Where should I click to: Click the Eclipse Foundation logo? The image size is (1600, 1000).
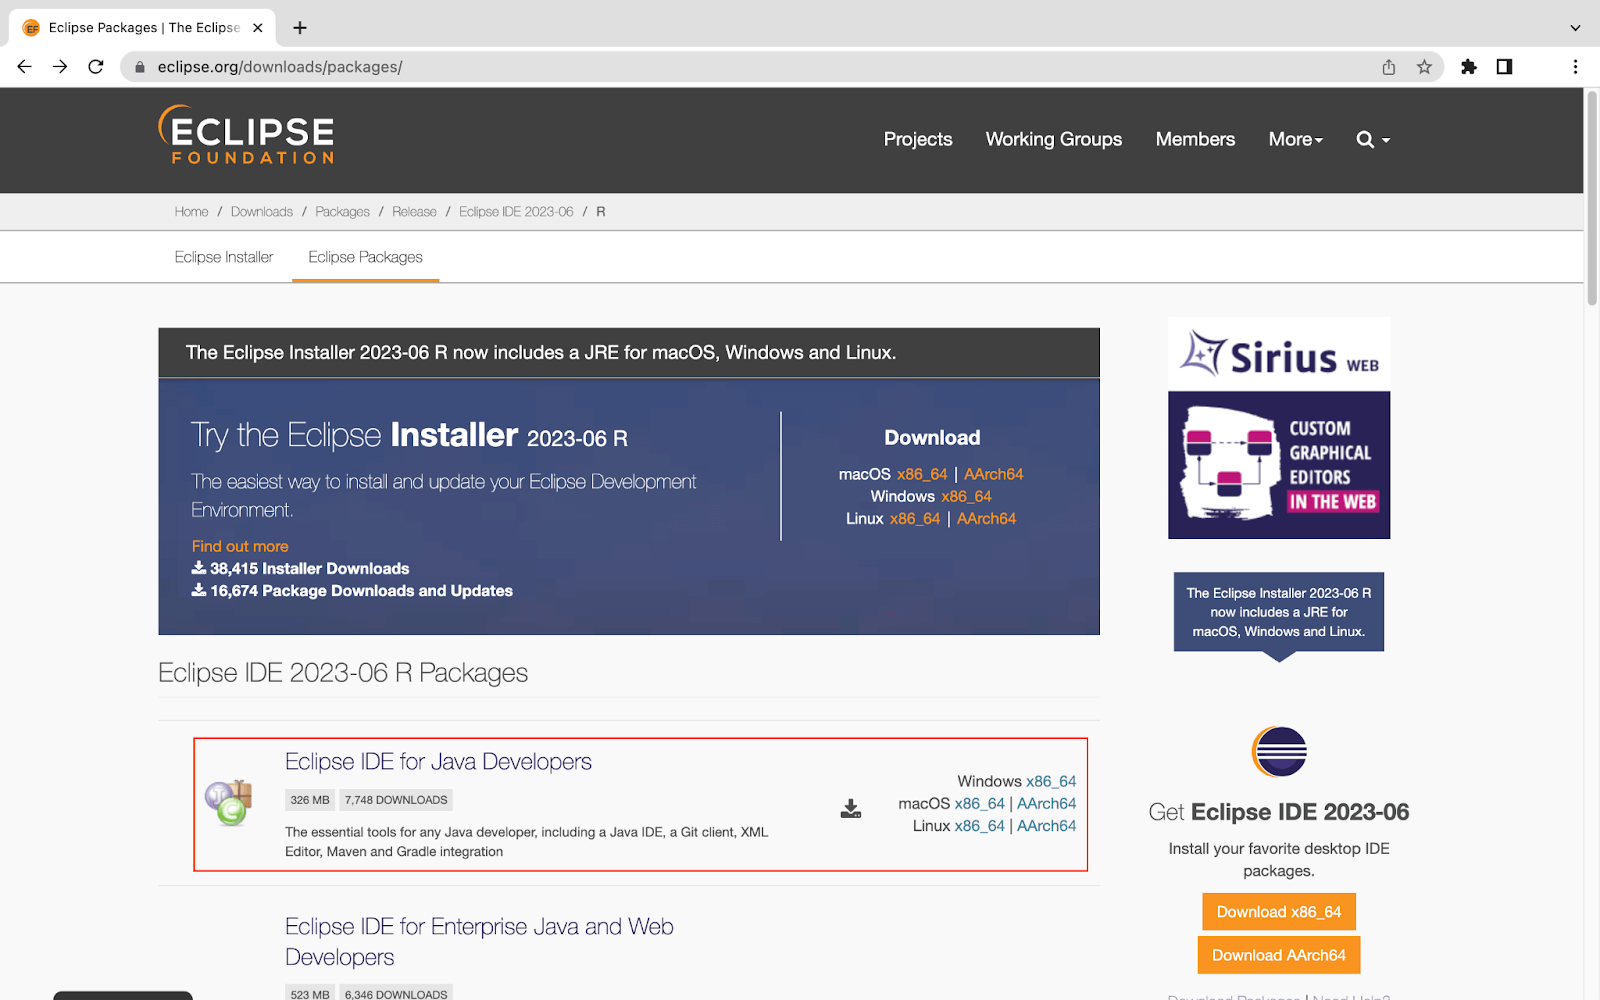click(x=247, y=135)
